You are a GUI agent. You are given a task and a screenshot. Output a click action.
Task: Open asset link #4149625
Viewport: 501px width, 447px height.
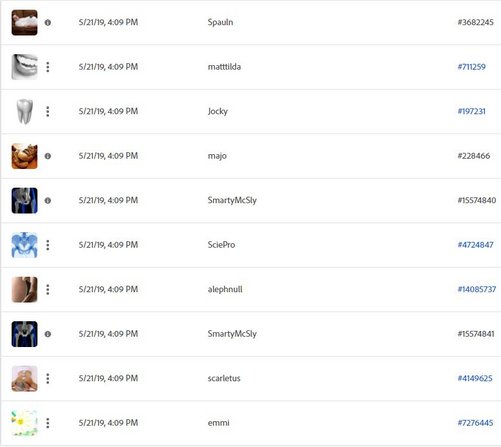click(x=475, y=378)
